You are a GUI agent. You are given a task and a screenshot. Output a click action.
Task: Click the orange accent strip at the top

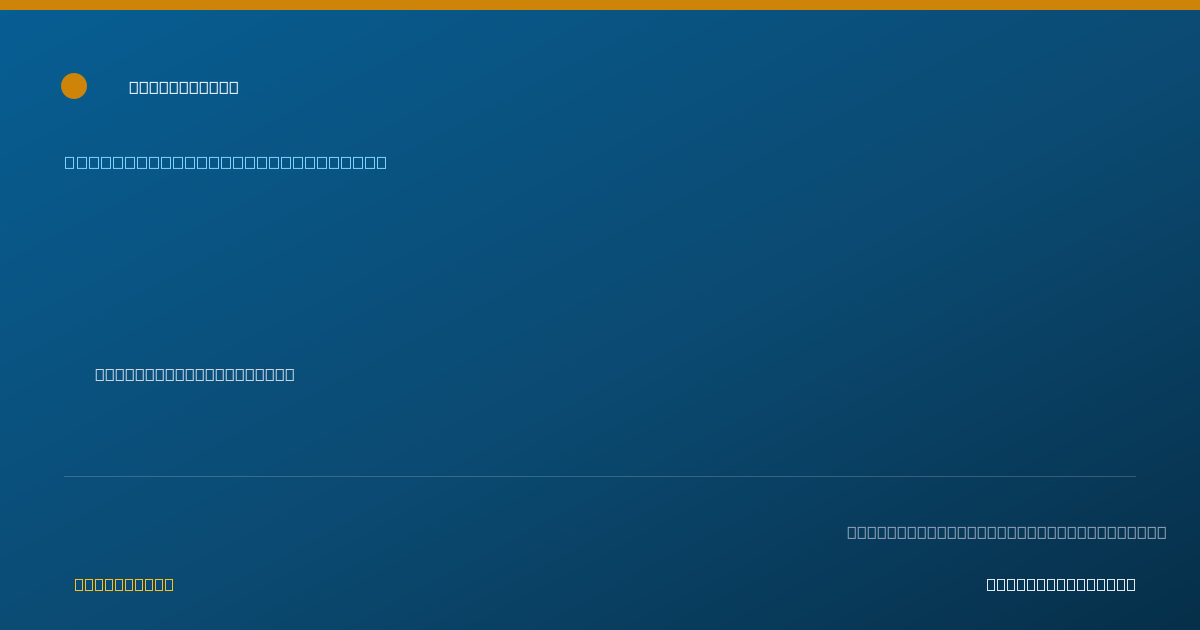point(600,5)
